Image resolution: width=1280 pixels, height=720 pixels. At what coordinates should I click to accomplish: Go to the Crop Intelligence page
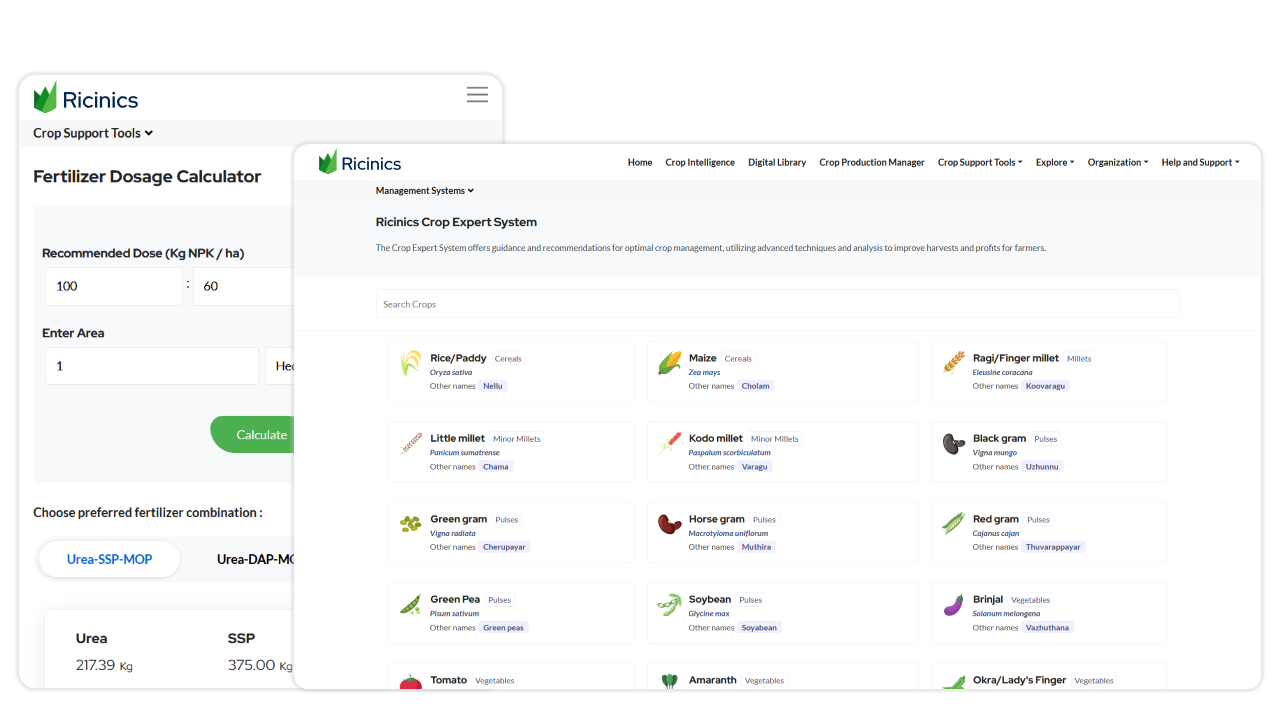point(700,163)
